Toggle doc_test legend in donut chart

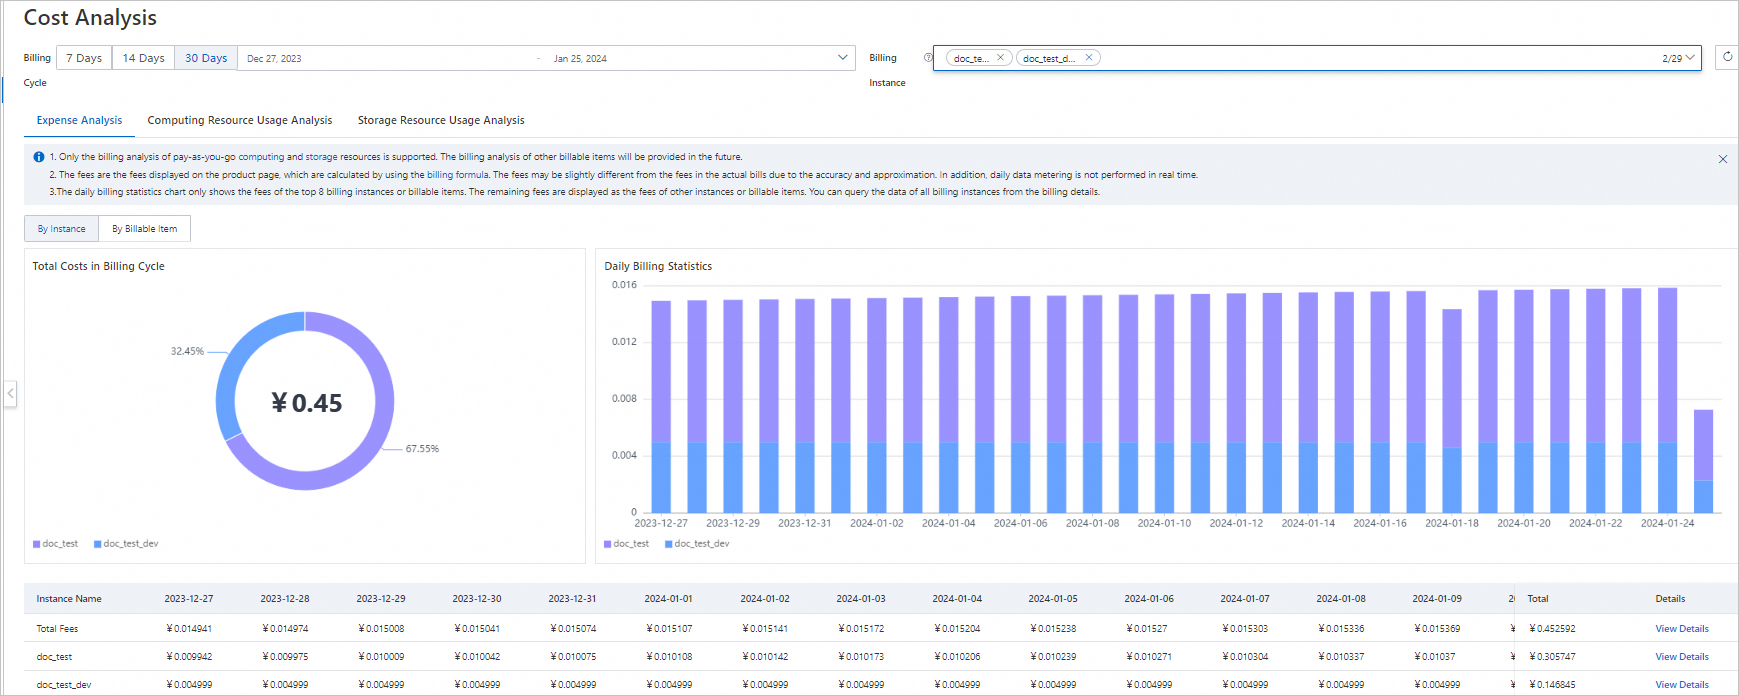tap(55, 544)
